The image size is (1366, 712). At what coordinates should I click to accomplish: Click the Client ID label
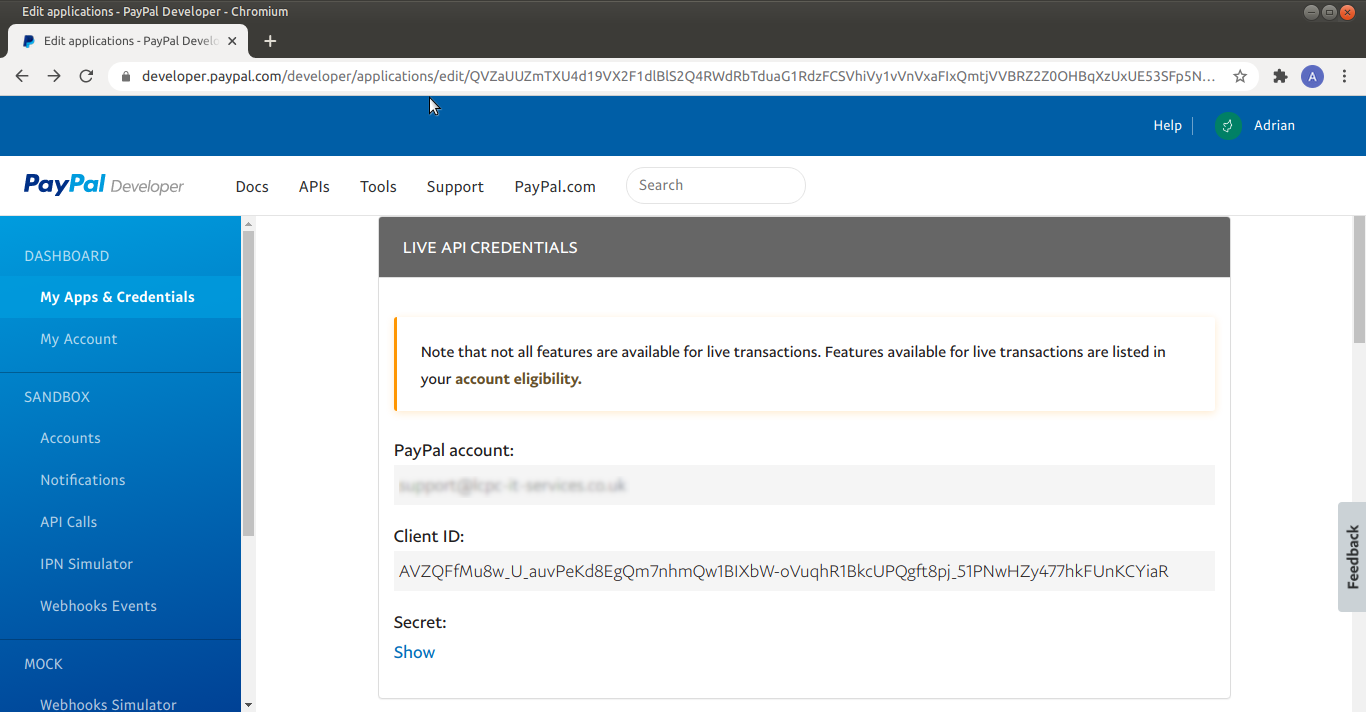pyautogui.click(x=429, y=536)
